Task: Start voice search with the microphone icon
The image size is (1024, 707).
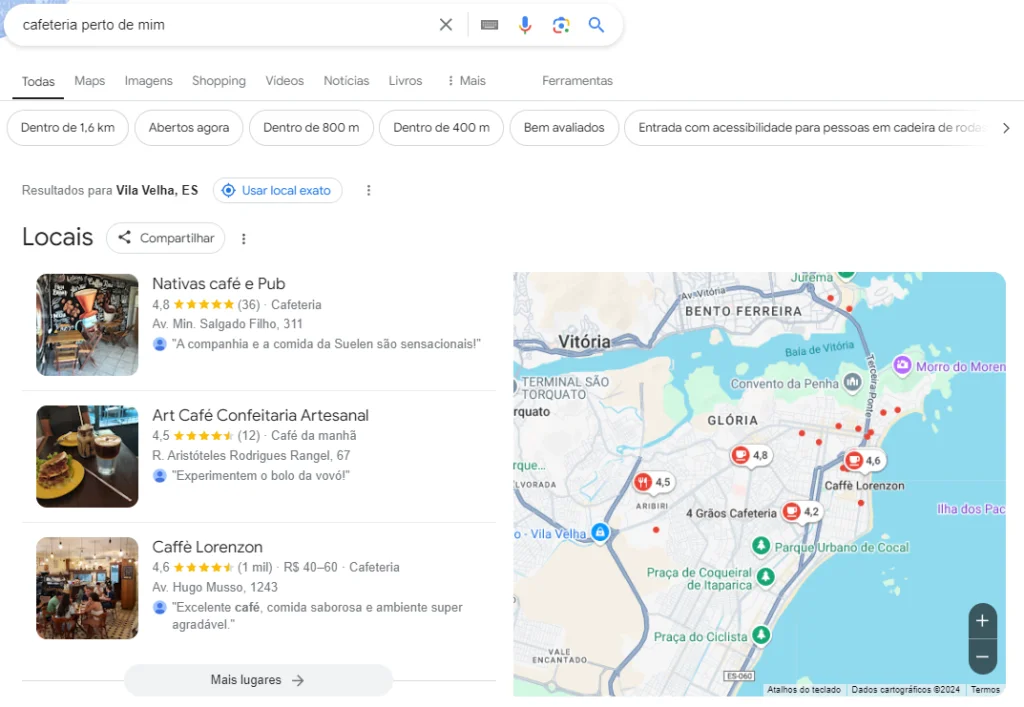Action: click(524, 25)
